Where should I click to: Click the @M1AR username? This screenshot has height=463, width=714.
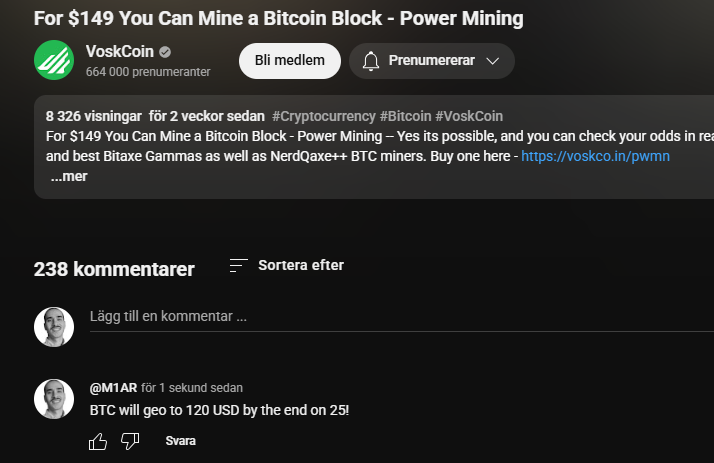pyautogui.click(x=113, y=388)
